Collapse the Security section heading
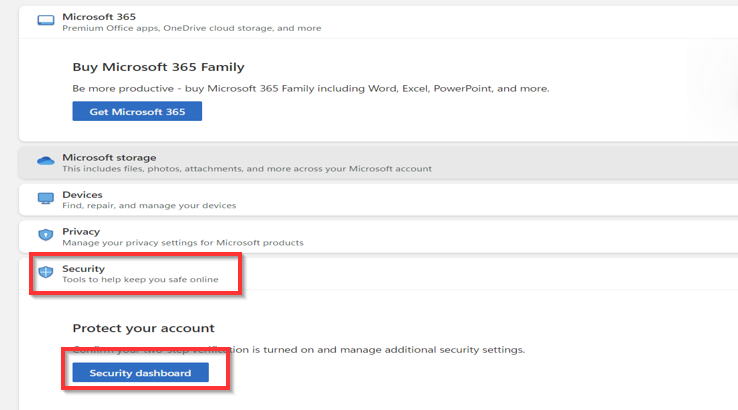Image resolution: width=738 pixels, height=410 pixels. point(83,268)
